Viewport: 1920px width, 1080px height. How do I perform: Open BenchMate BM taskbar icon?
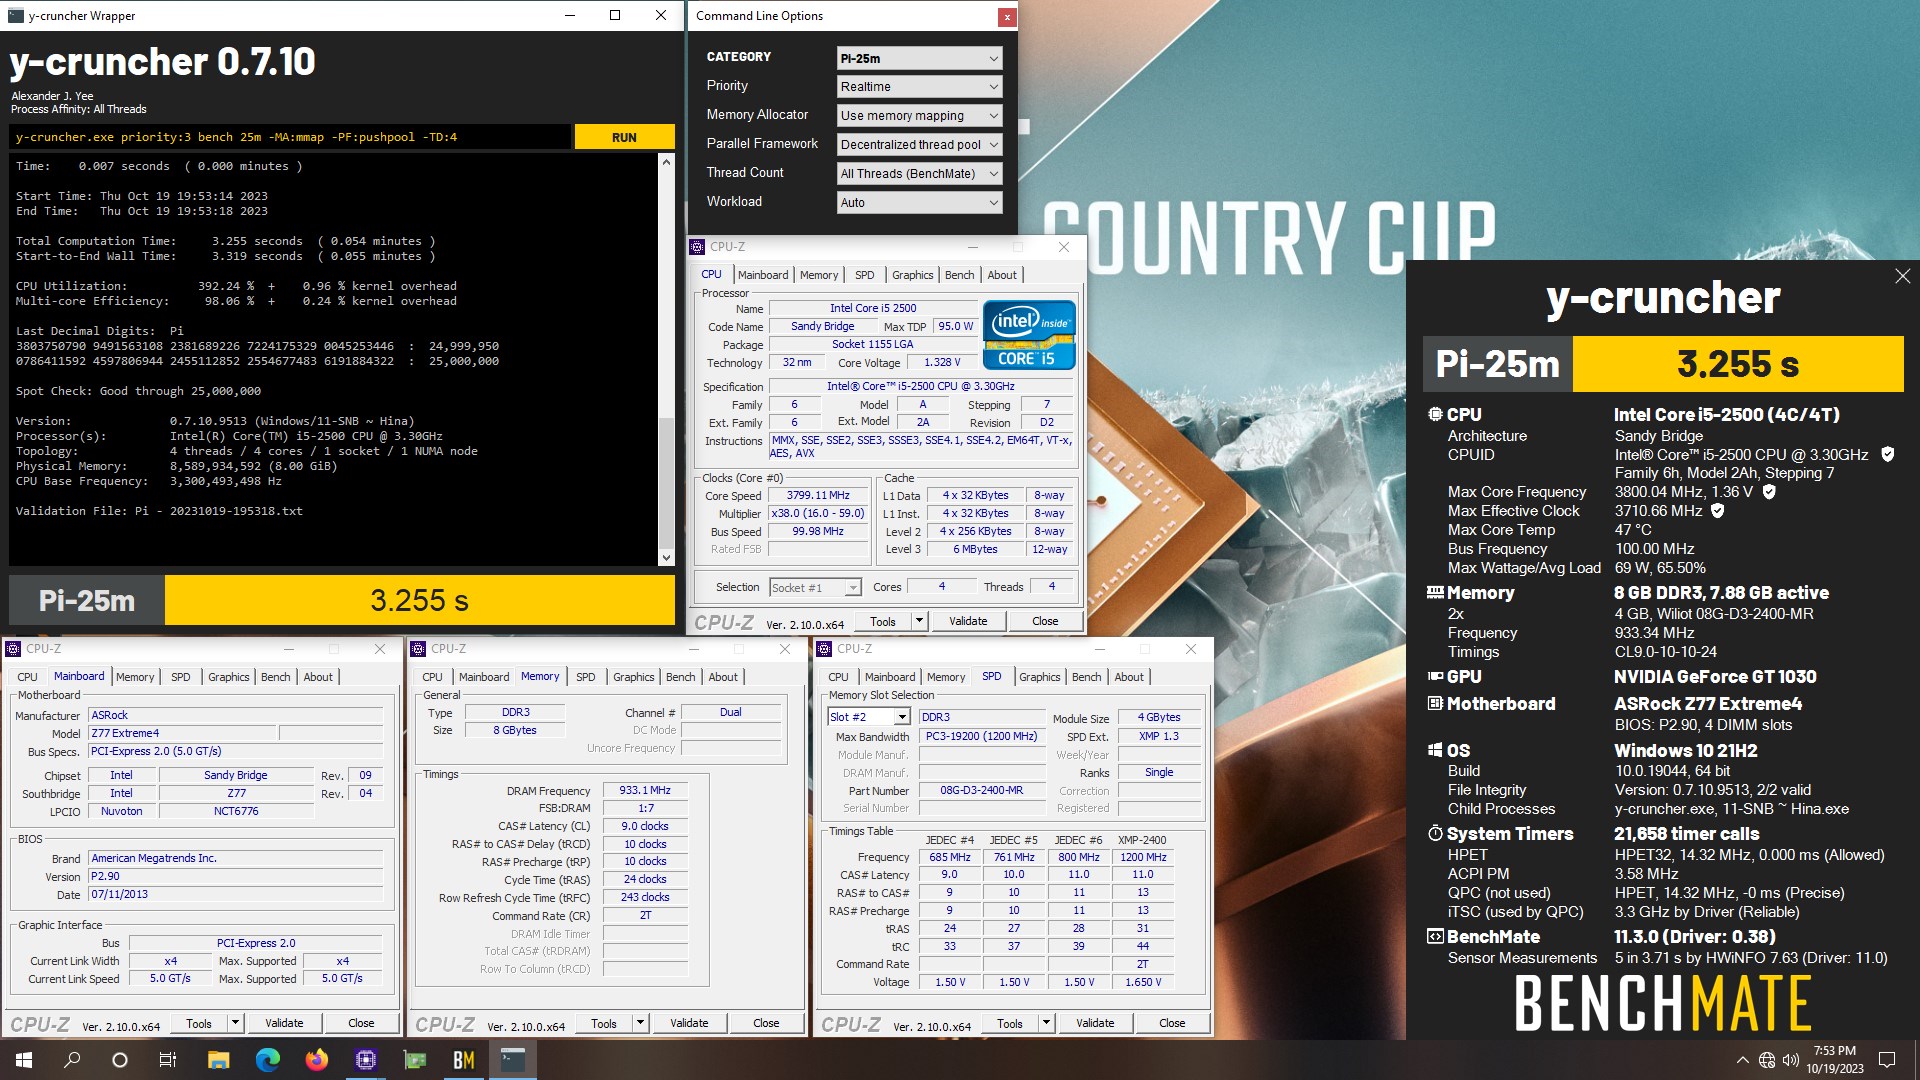coord(463,1060)
